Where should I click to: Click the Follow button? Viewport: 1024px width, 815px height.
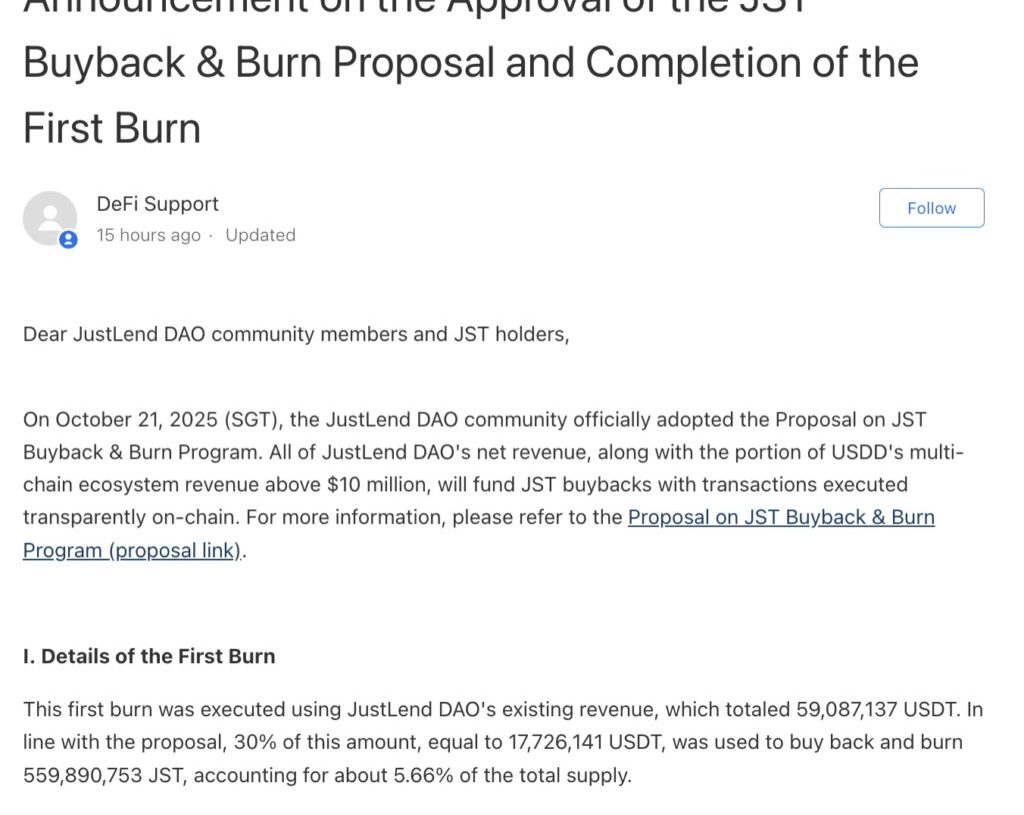(x=931, y=208)
